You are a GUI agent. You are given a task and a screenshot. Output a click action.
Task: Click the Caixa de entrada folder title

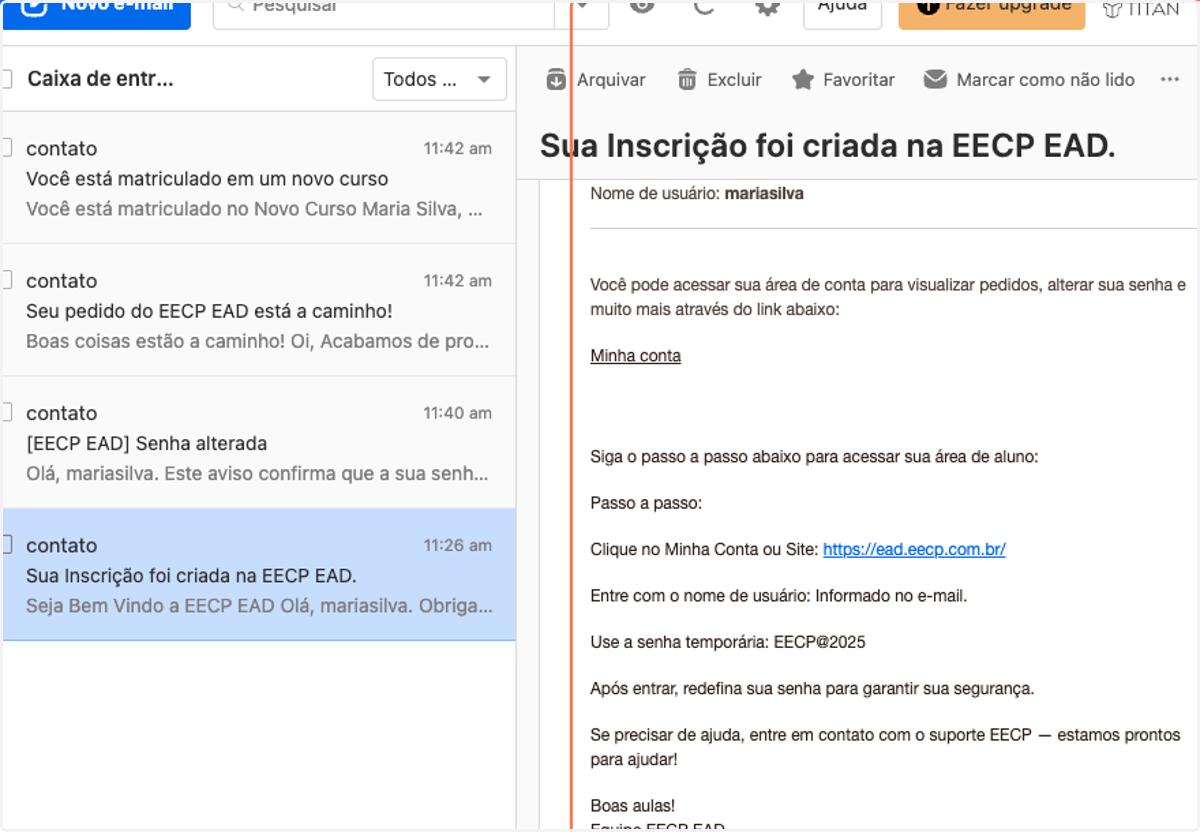pos(100,79)
